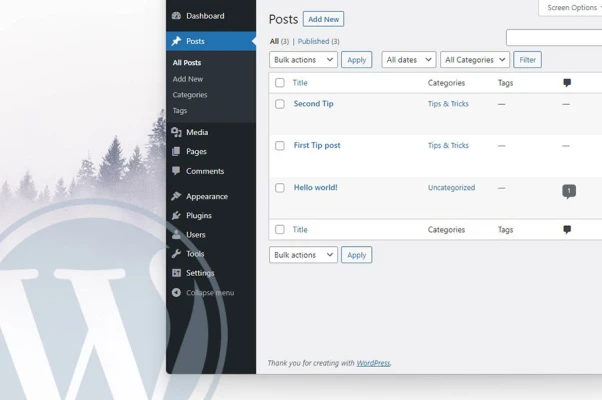Image resolution: width=602 pixels, height=400 pixels.
Task: Sort by comments icon in table footer
Action: tap(567, 230)
